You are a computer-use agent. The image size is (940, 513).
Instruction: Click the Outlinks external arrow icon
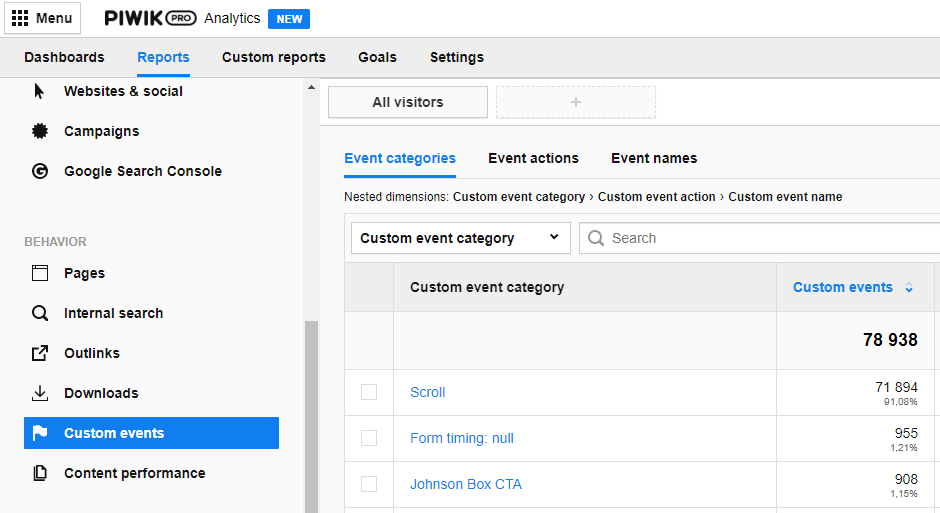tap(40, 353)
